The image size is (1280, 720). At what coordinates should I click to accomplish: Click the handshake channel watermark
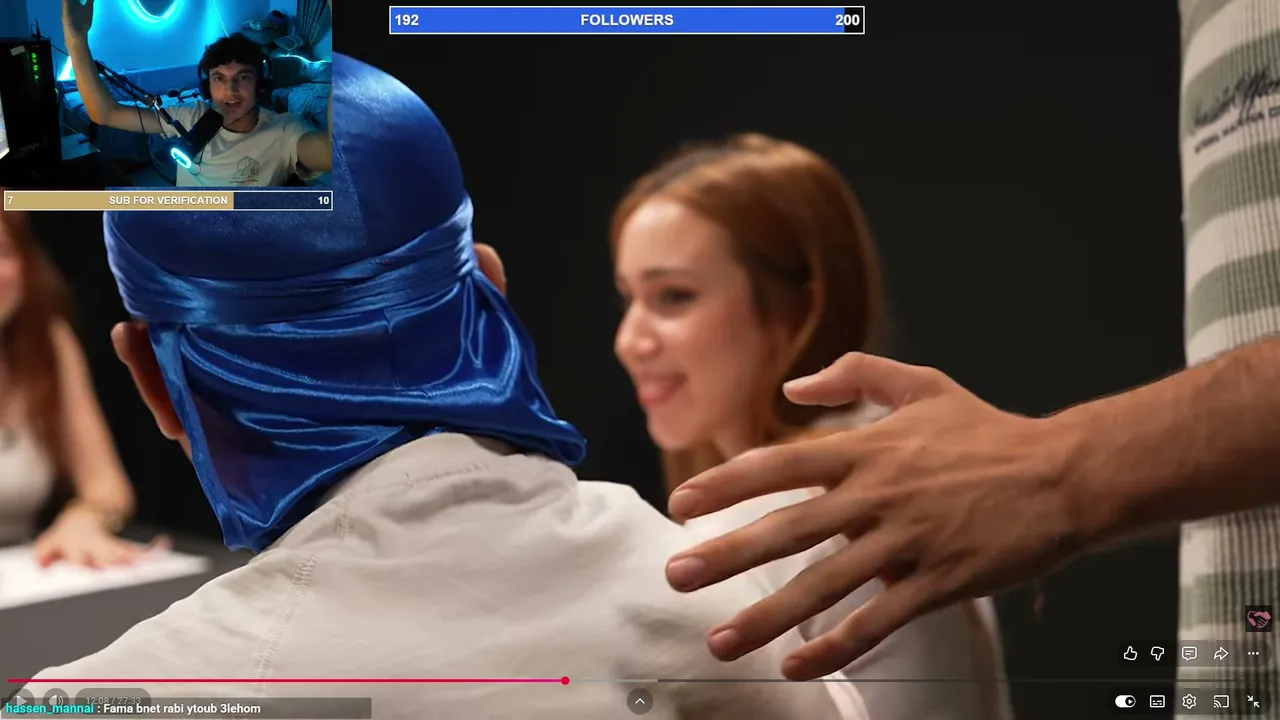point(1258,619)
